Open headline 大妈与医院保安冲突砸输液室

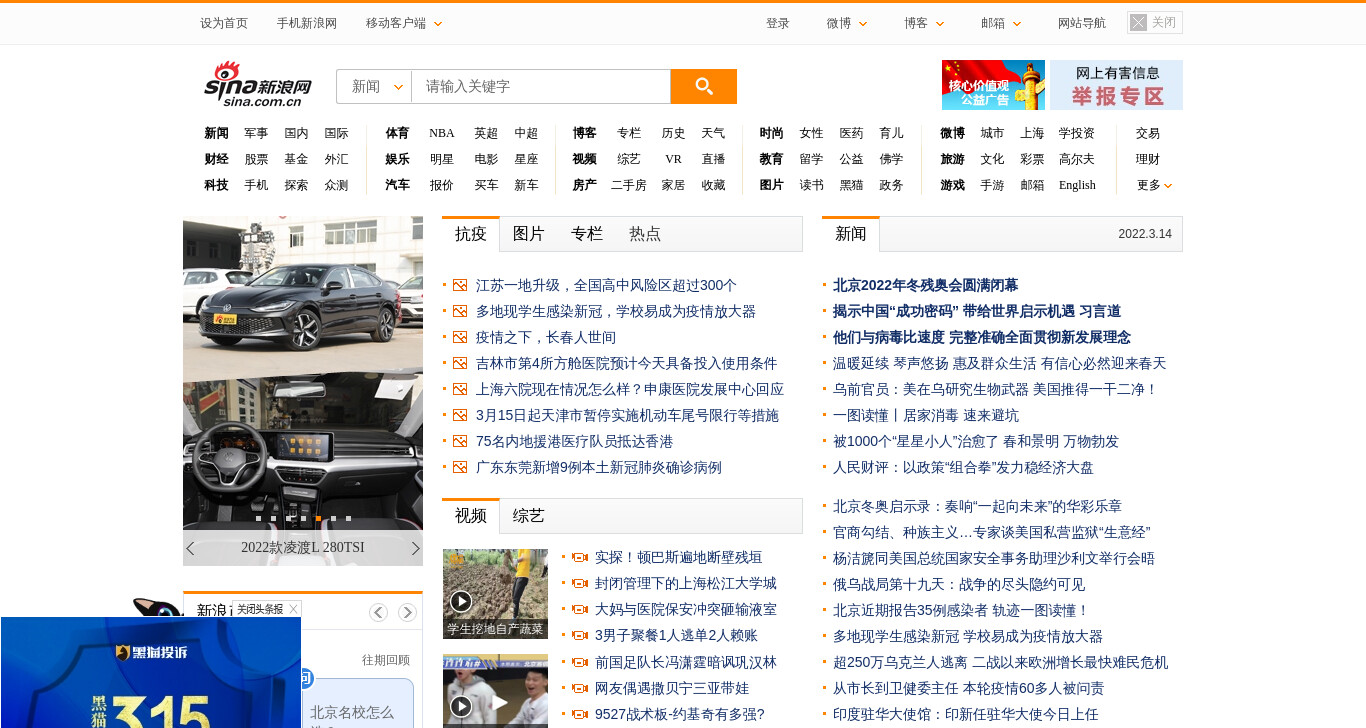pyautogui.click(x=686, y=610)
